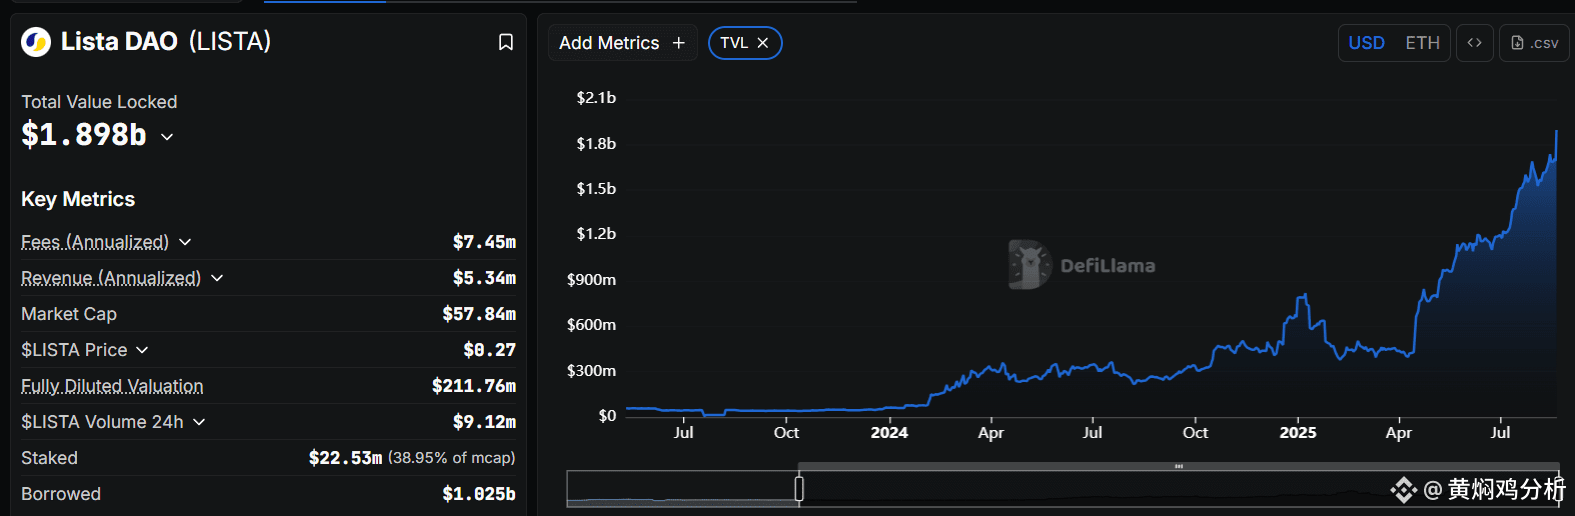Click the Binance Square watermark icon

point(1403,489)
